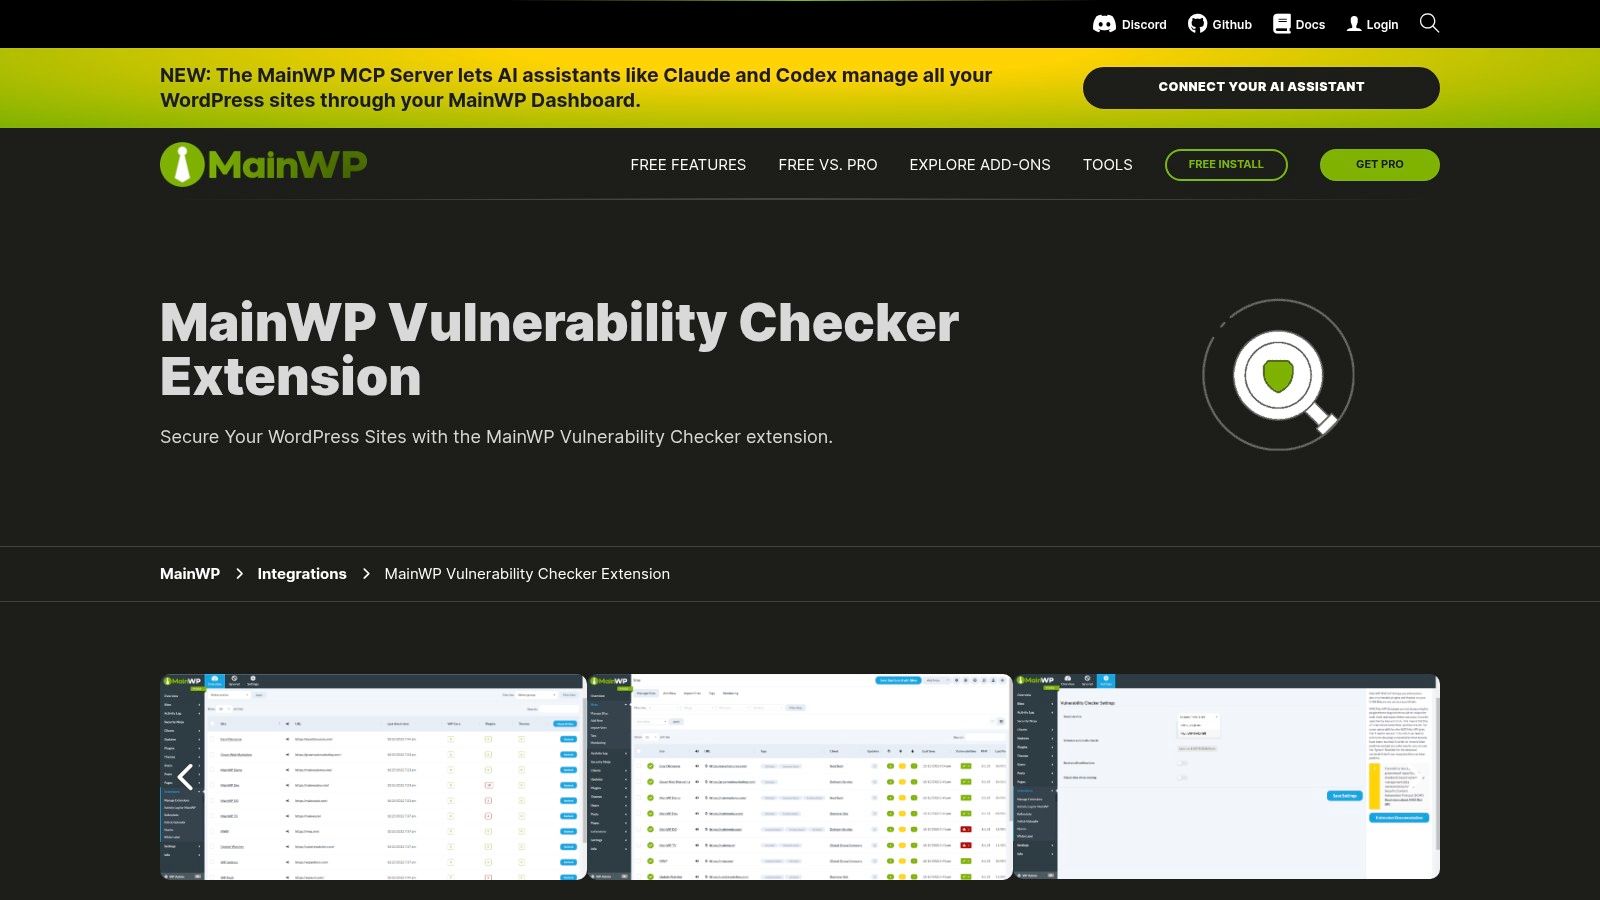Open the Explore Add-ons menu
This screenshot has height=900, width=1600.
[980, 165]
